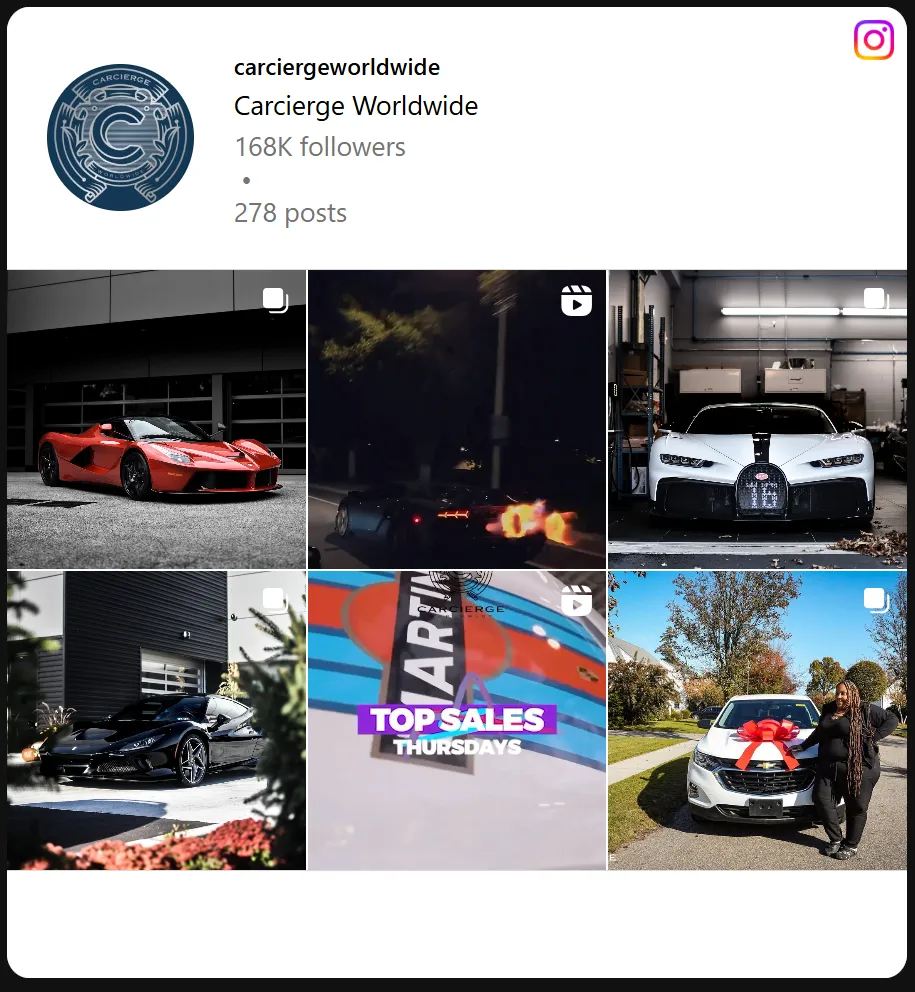View the 168K followers count
This screenshot has height=992, width=915.
320,147
